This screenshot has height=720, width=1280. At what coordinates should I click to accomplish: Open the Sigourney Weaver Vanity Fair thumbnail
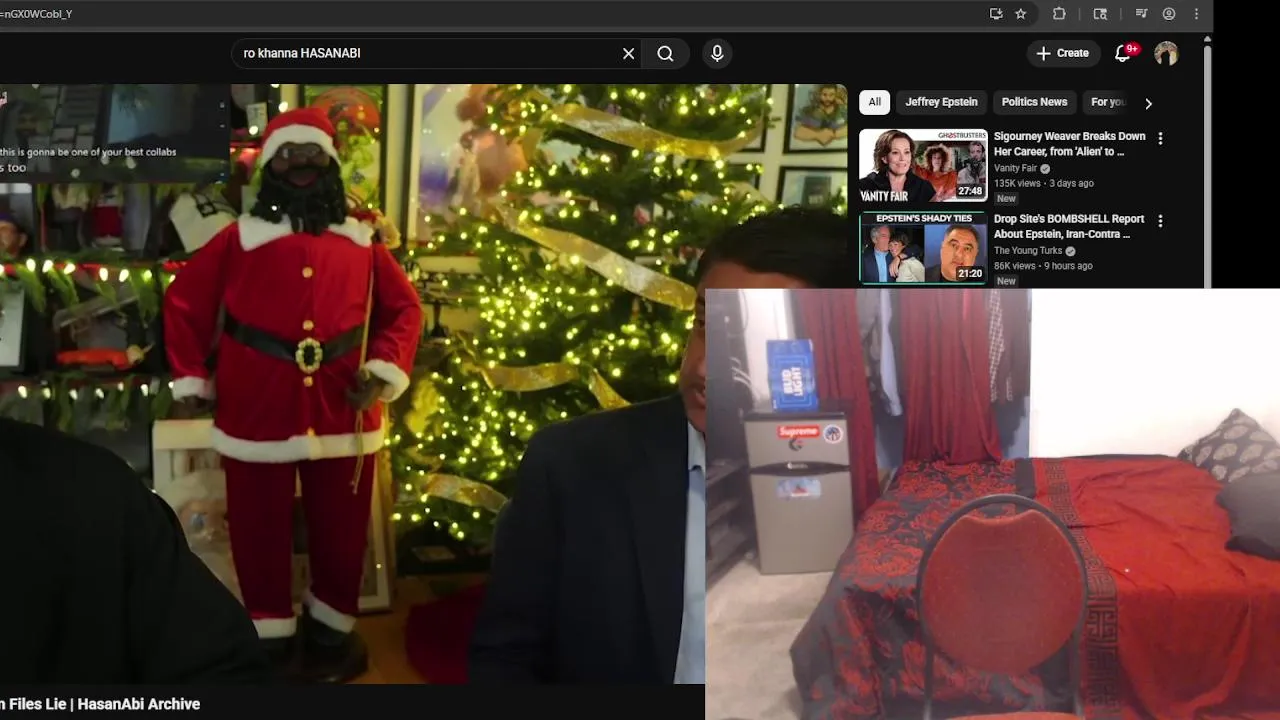(x=923, y=165)
